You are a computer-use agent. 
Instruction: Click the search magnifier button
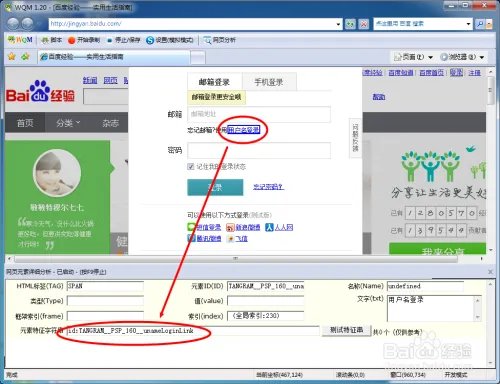[480, 24]
